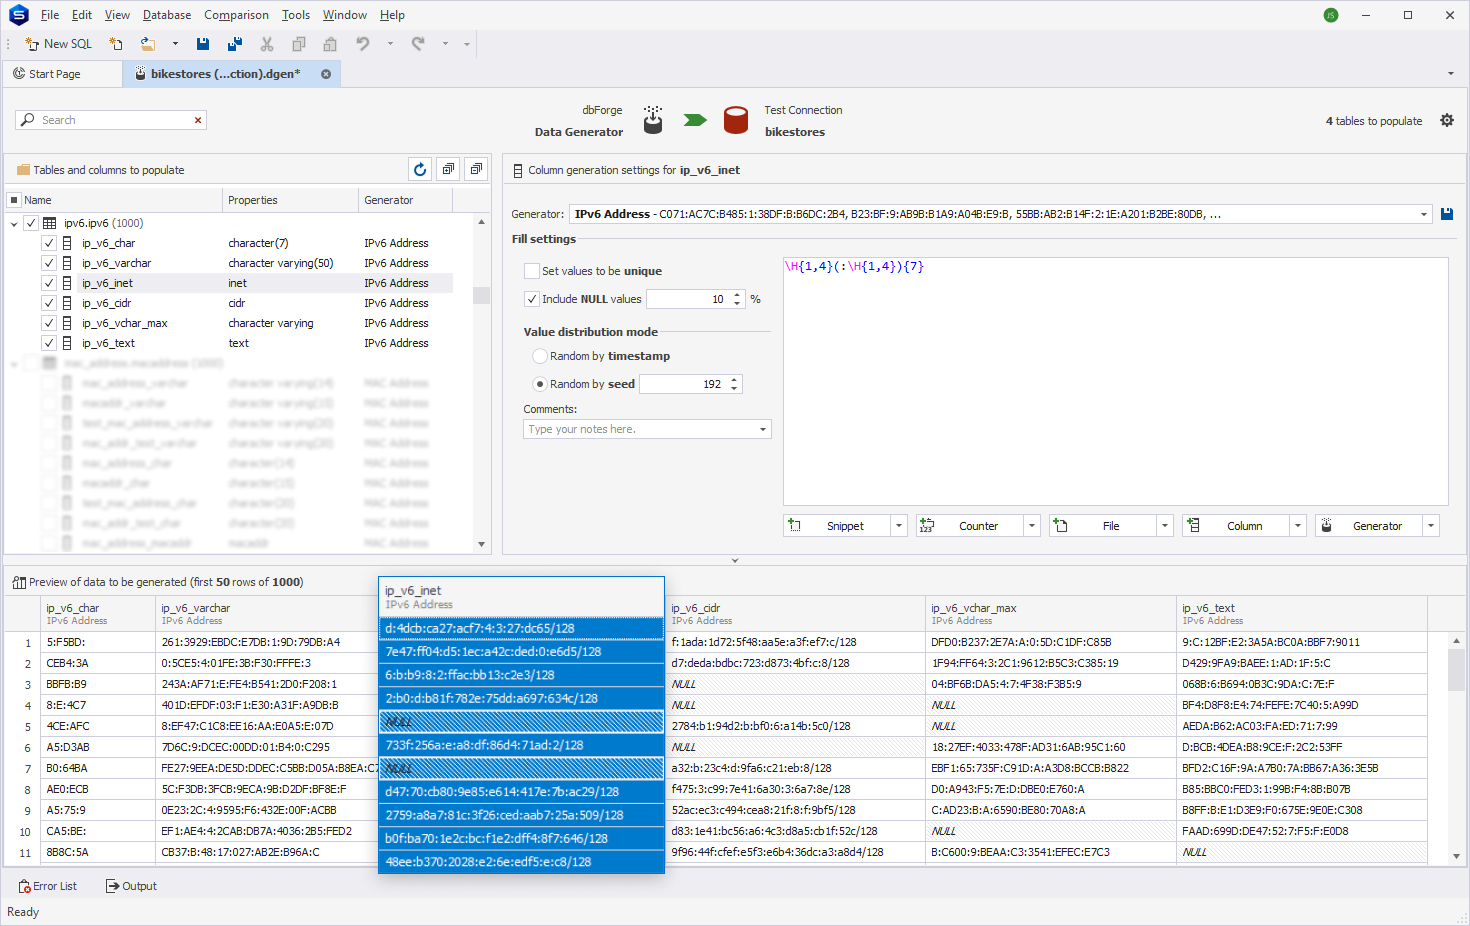Viewport: 1470px width, 926px height.
Task: Open the File menu
Action: (x=50, y=15)
